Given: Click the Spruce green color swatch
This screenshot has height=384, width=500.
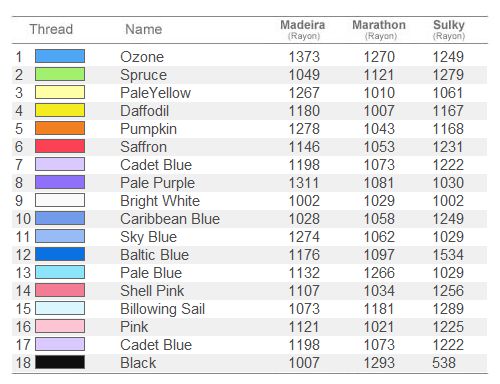Looking at the screenshot, I should pyautogui.click(x=60, y=74).
